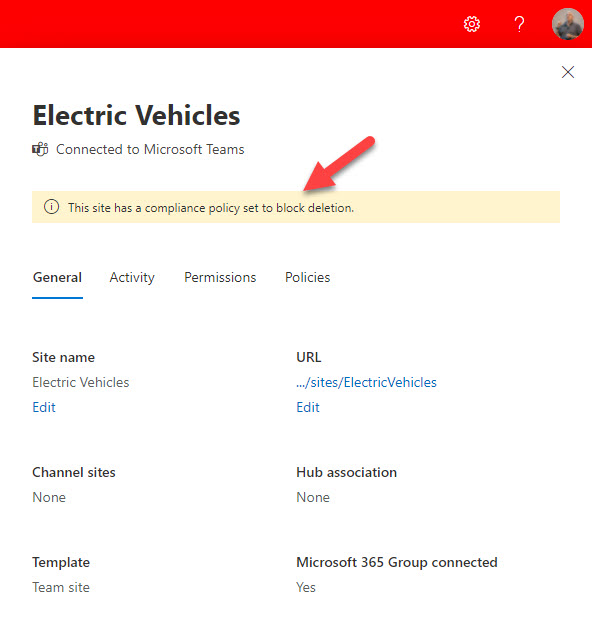
Task: Switch to the Activity tab
Action: 132,277
